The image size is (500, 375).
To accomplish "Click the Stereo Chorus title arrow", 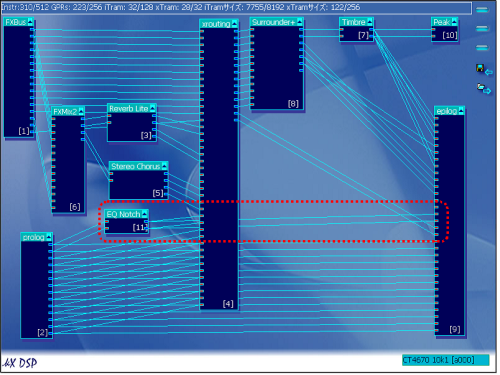I will [x=164, y=166].
